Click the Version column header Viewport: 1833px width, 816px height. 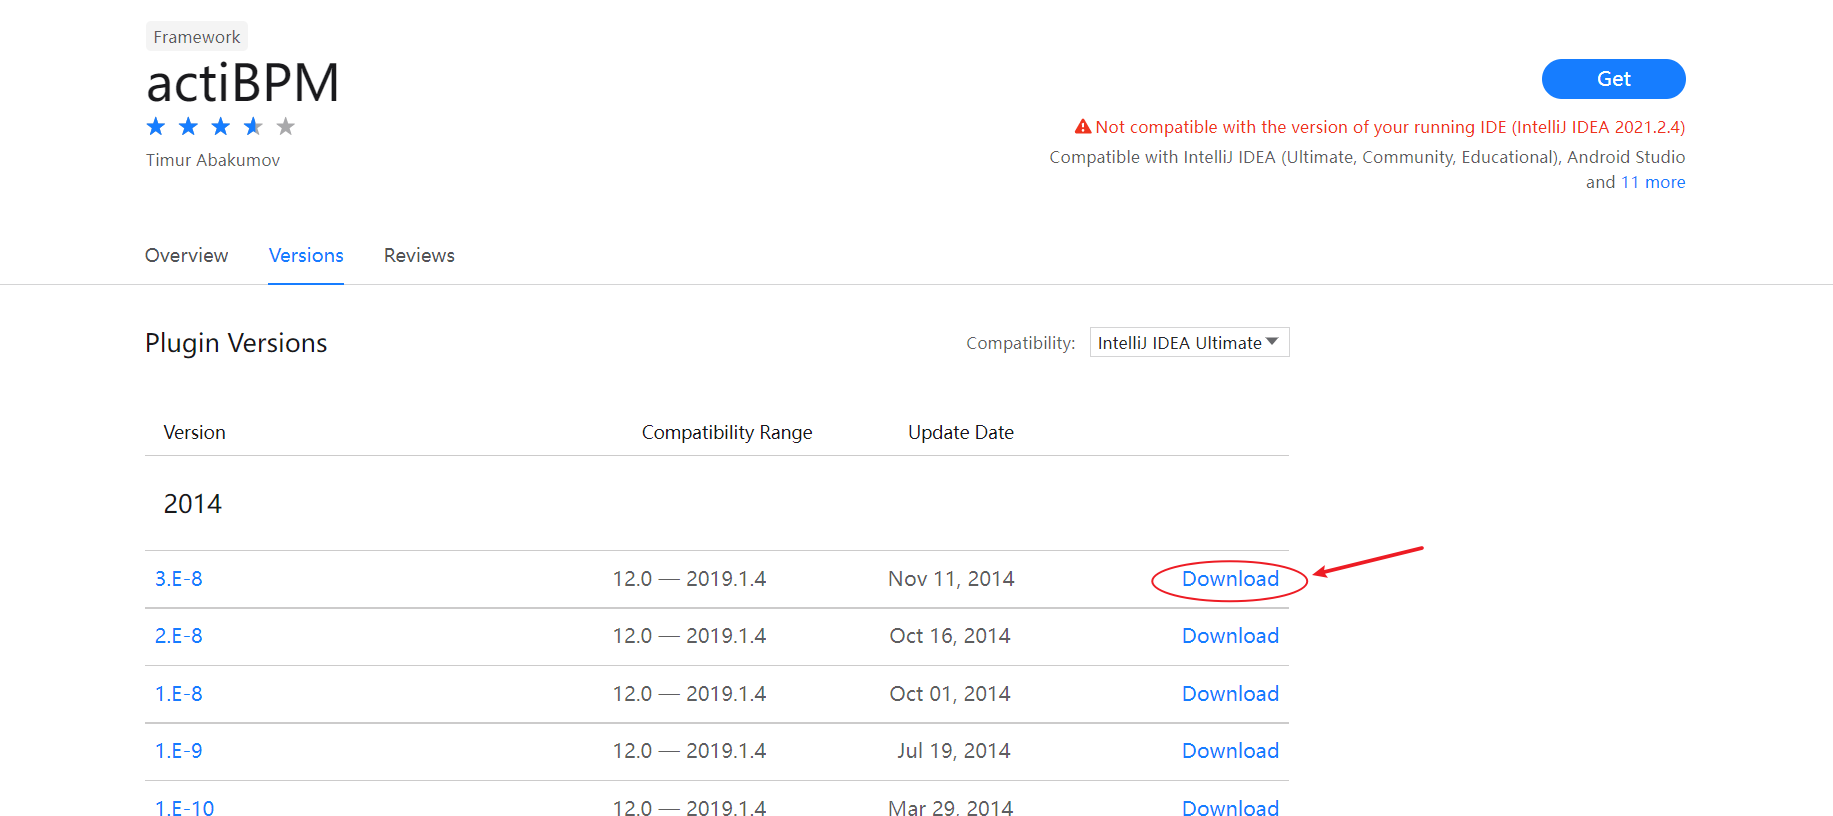[x=194, y=432]
